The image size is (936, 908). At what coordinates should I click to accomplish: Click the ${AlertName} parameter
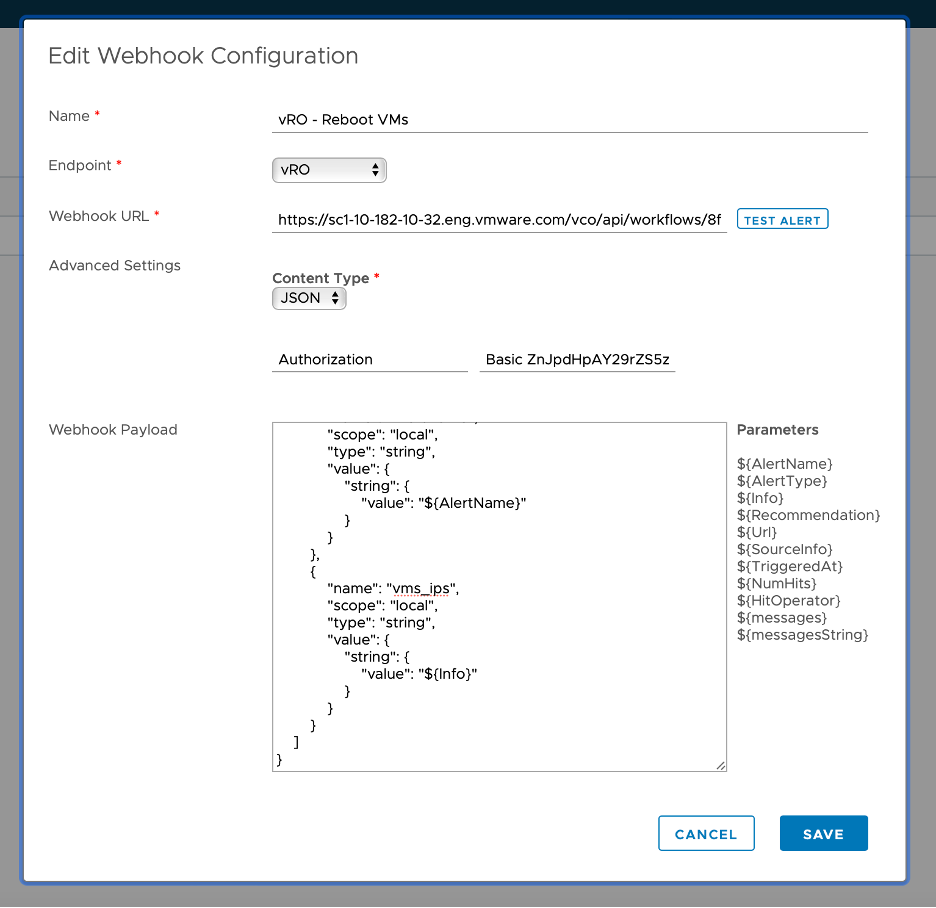tap(785, 464)
